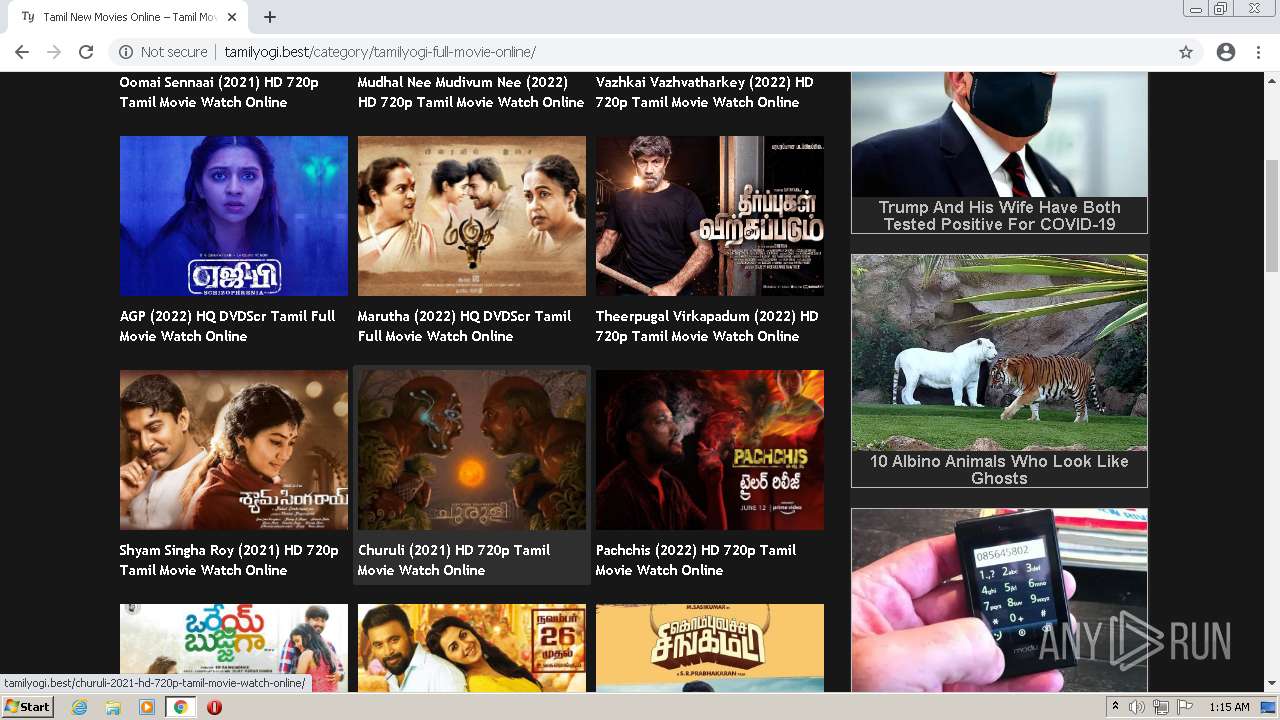Open the Pachchis (2022) poster thumbnail
This screenshot has width=1280, height=720.
pos(710,450)
